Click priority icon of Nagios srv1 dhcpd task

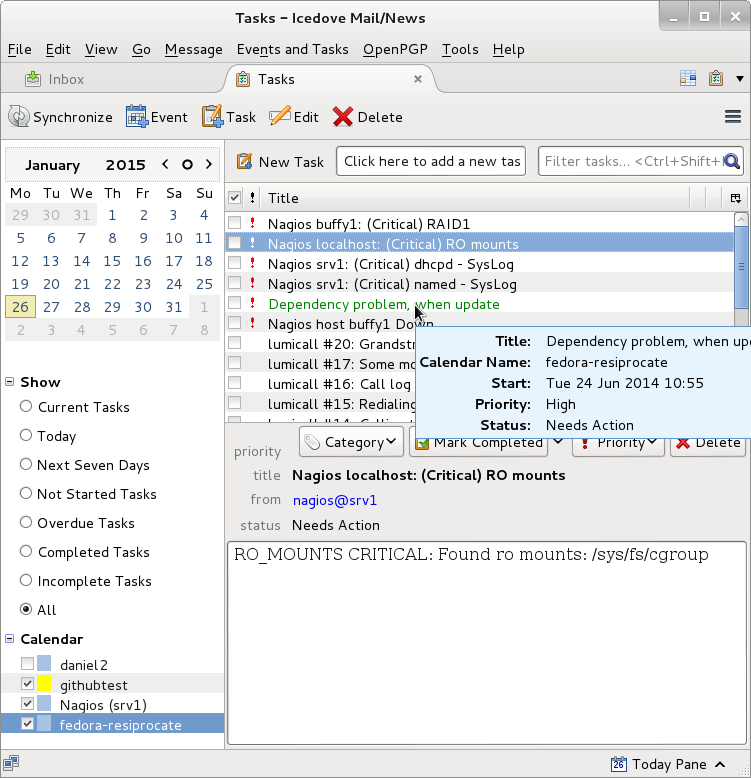click(252, 263)
